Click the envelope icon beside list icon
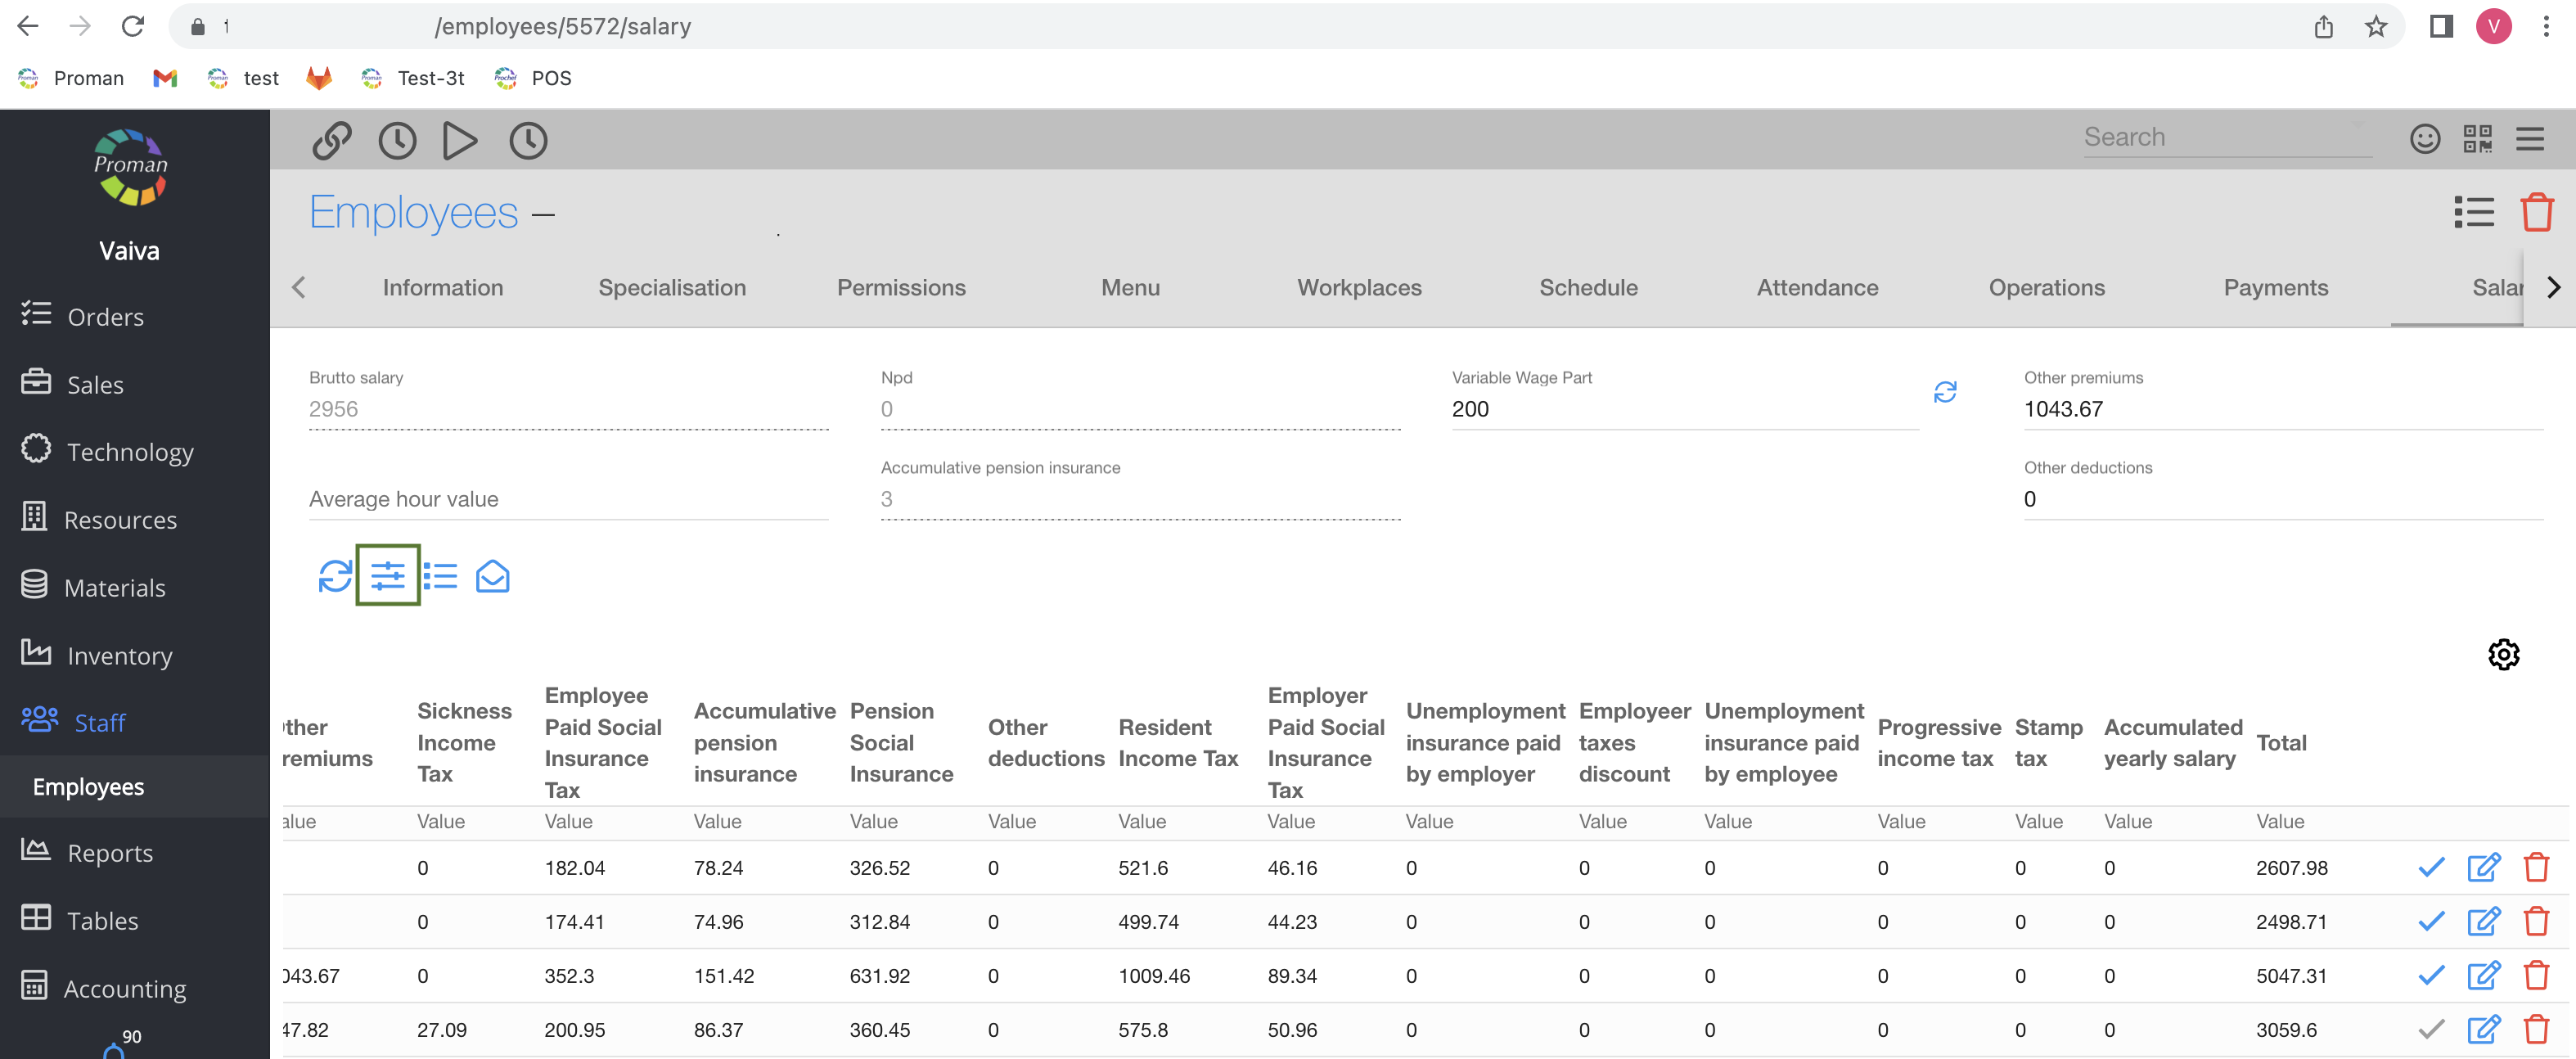This screenshot has height=1059, width=2576. [x=492, y=576]
